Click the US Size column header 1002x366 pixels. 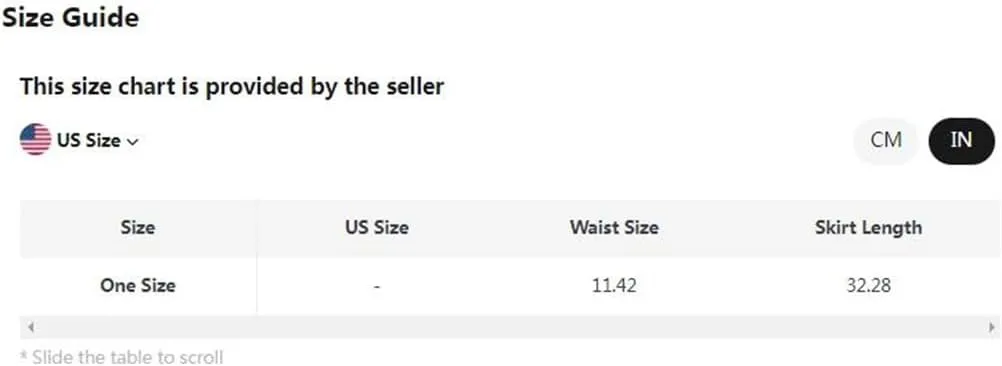pos(377,227)
